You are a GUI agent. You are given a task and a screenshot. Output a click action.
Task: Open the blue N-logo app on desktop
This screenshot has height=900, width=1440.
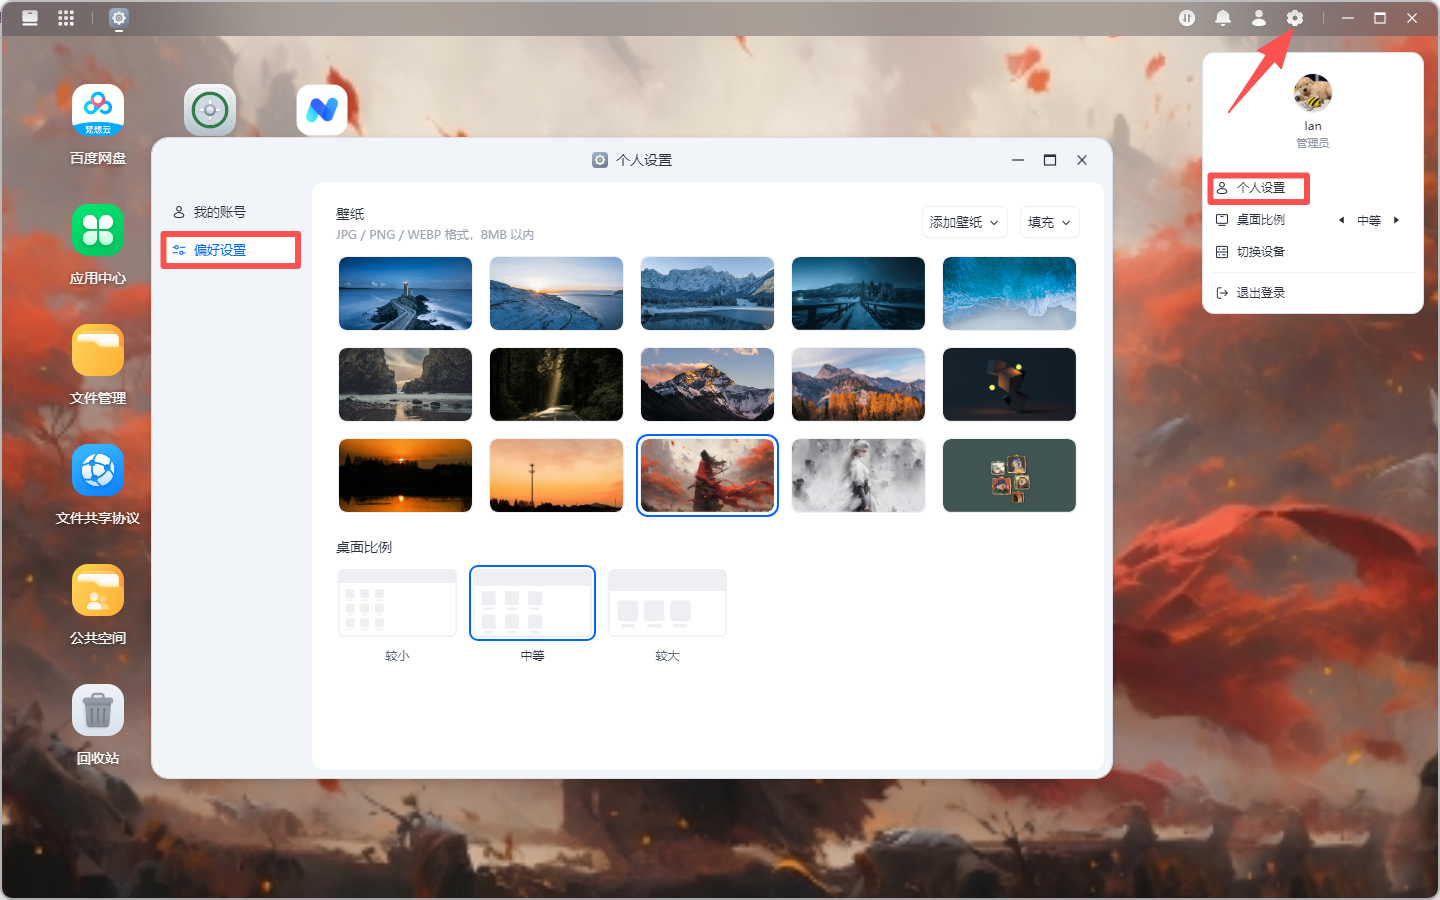coord(322,110)
